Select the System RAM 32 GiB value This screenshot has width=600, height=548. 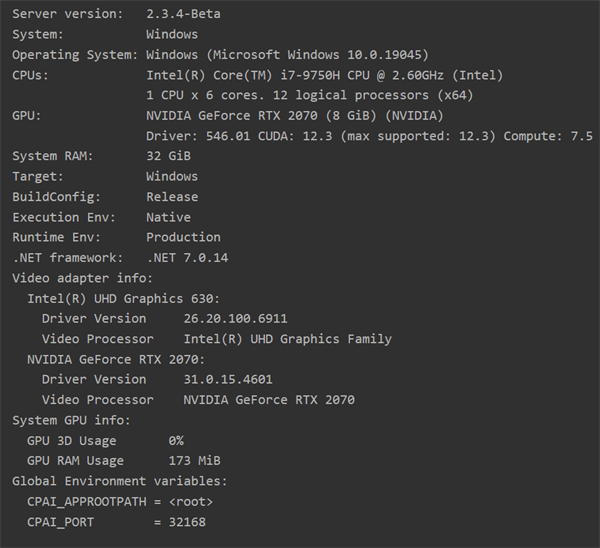(168, 156)
